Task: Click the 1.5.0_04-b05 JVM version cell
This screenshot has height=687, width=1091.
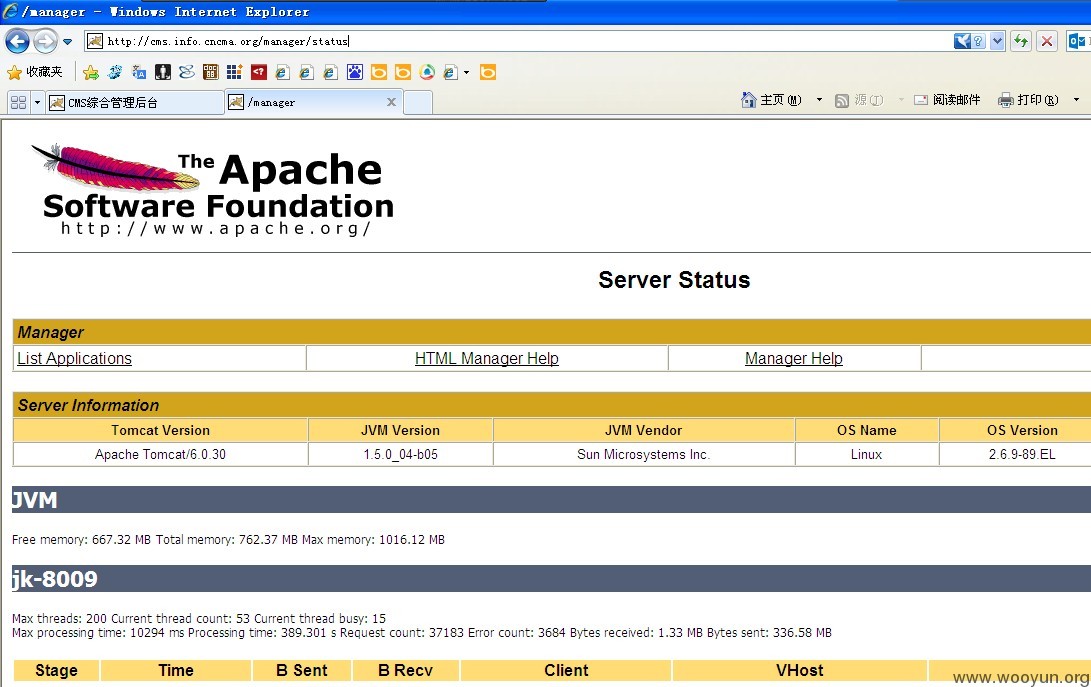Action: (x=400, y=455)
